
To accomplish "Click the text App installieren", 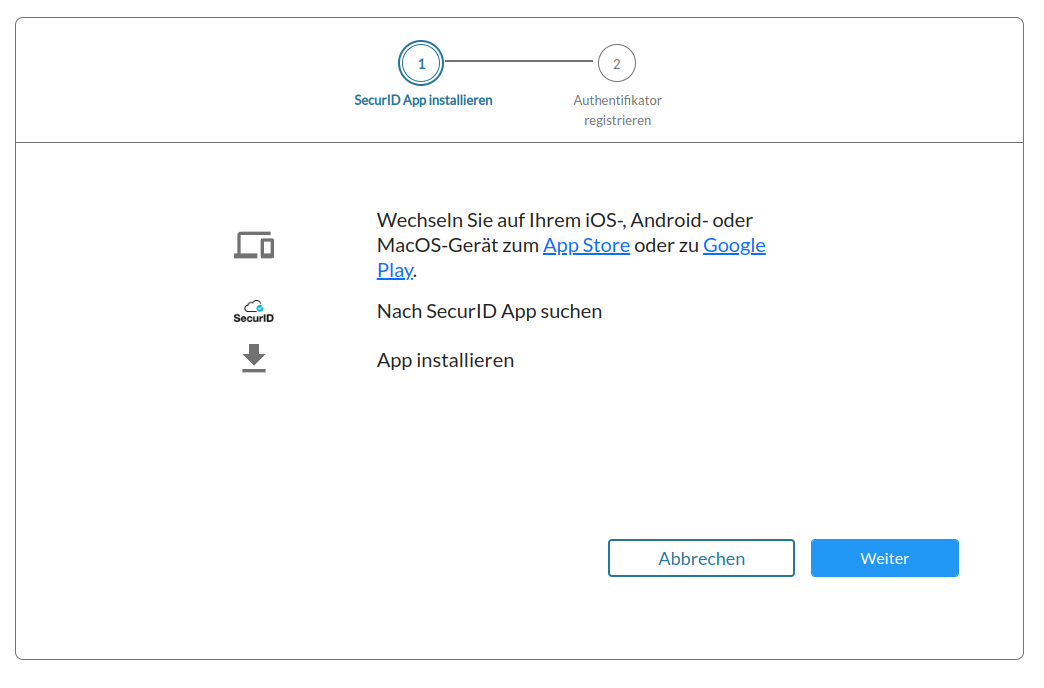I will 445,360.
